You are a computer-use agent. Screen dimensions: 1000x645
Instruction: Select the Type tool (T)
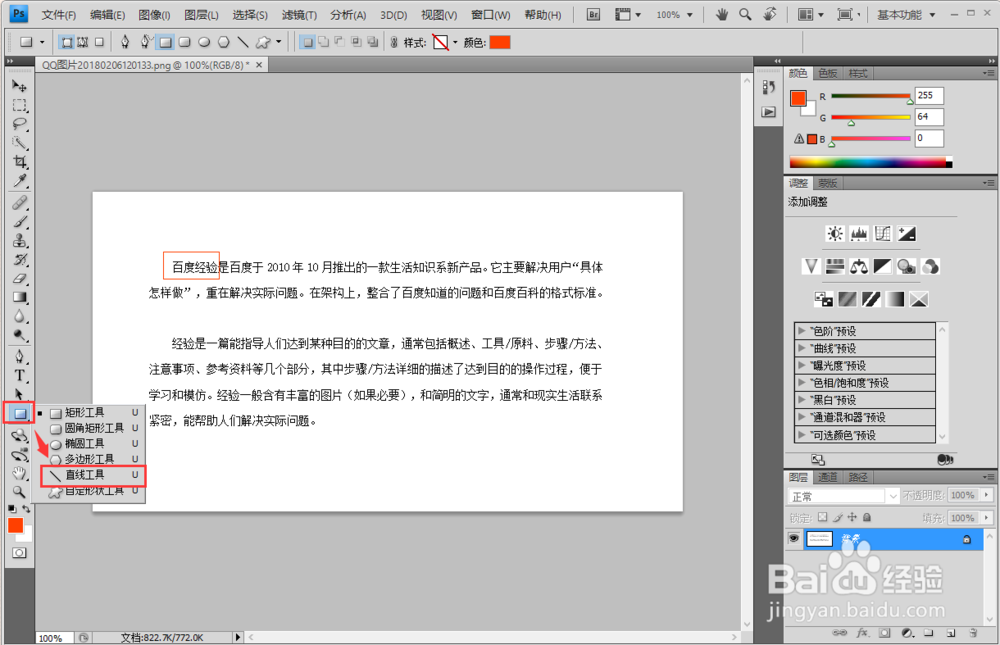pos(19,376)
